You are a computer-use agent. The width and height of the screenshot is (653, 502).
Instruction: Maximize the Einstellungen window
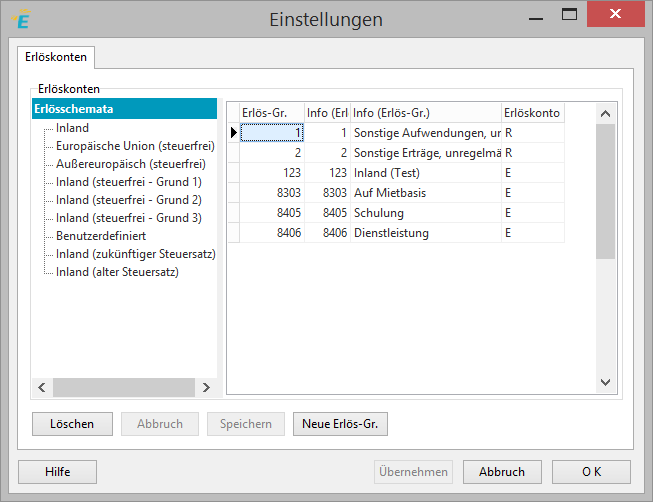(569, 15)
